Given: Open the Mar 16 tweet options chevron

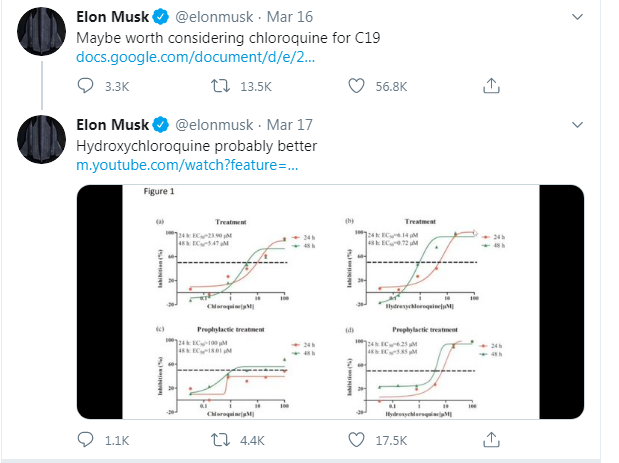Looking at the screenshot, I should coord(576,18).
